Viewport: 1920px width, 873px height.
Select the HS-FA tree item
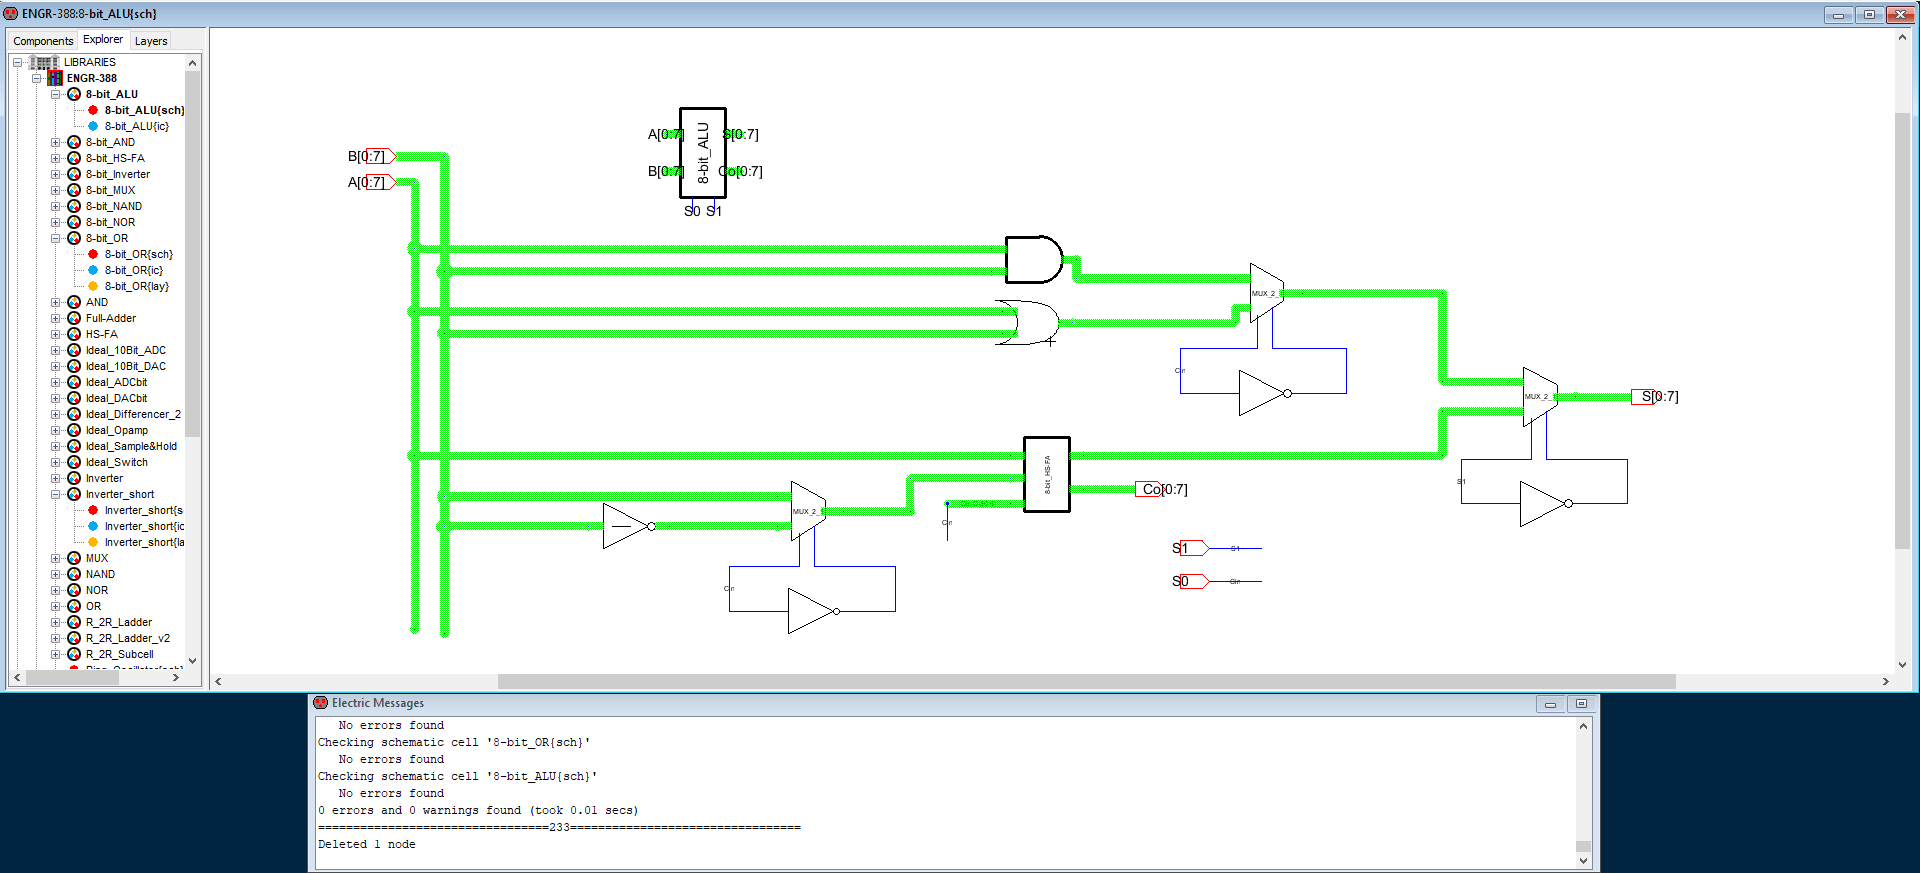click(101, 334)
